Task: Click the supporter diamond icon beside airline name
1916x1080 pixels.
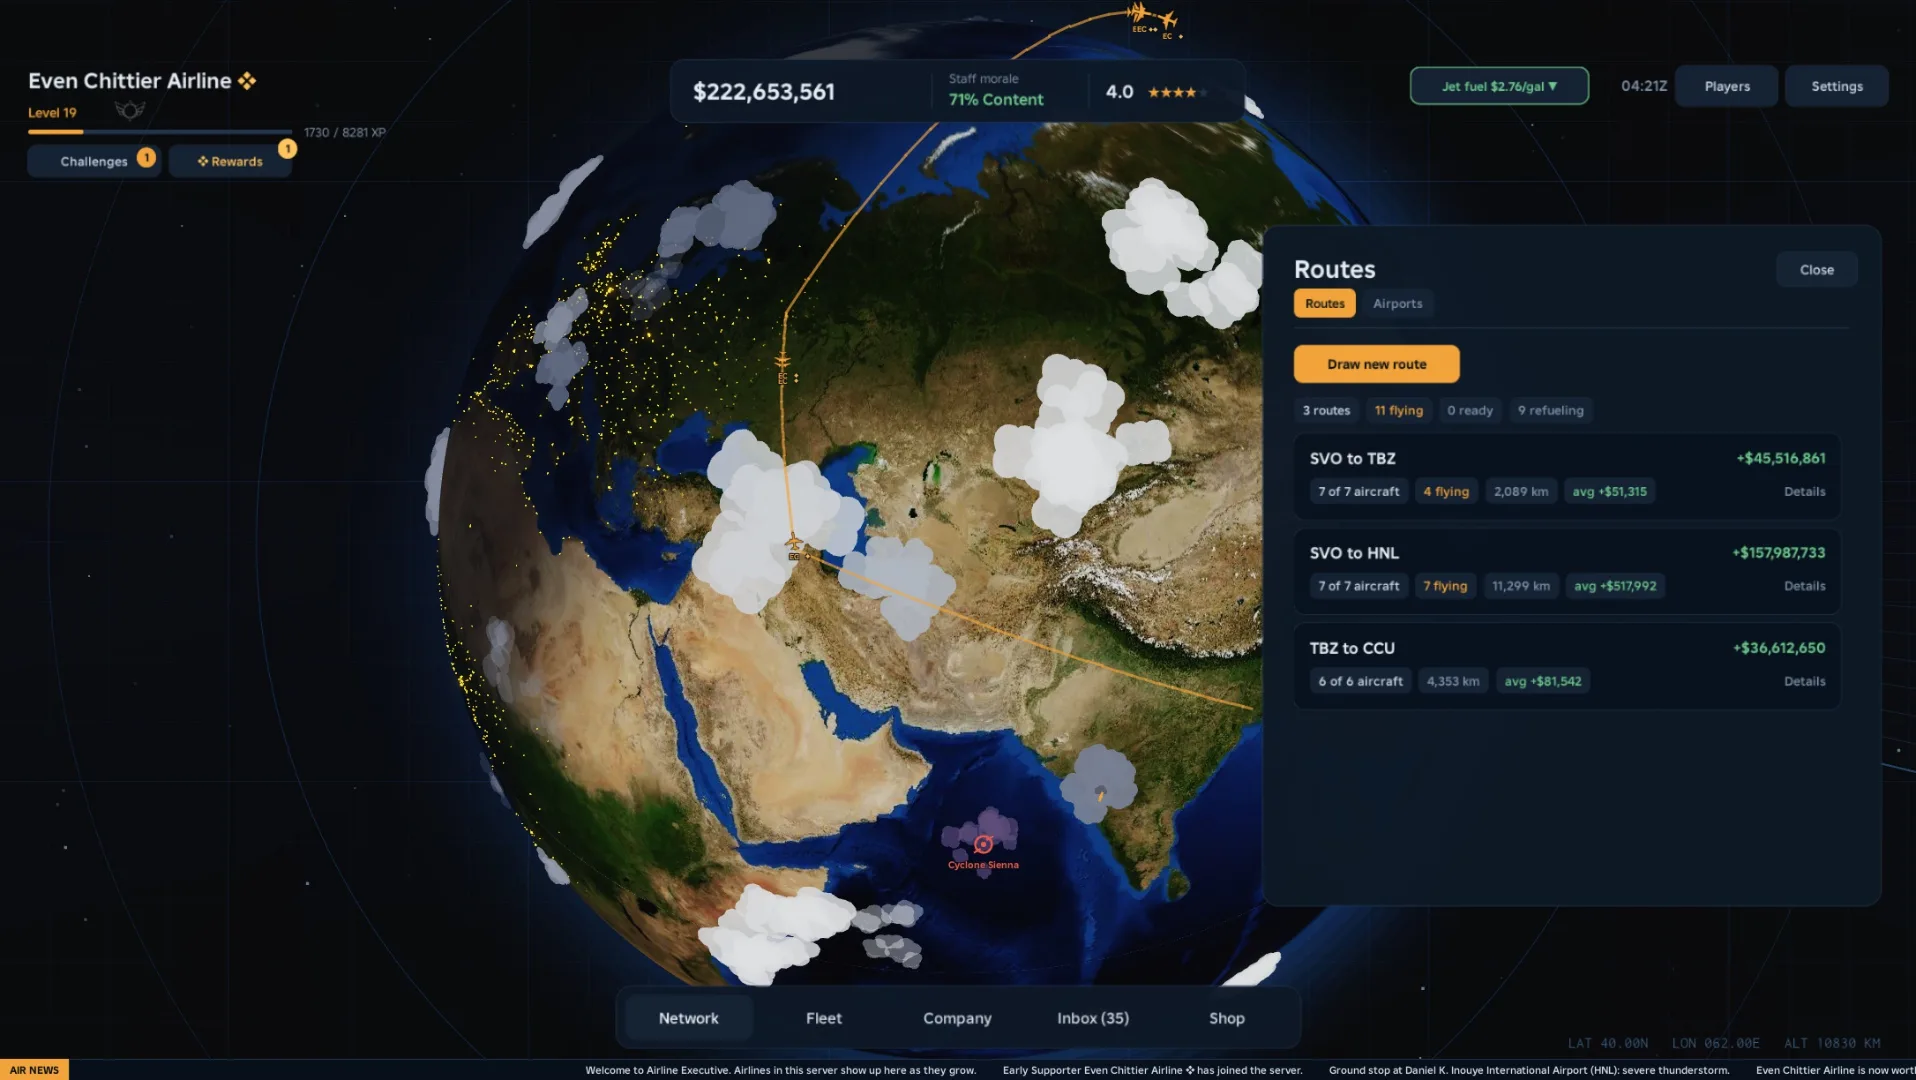Action: (x=247, y=81)
